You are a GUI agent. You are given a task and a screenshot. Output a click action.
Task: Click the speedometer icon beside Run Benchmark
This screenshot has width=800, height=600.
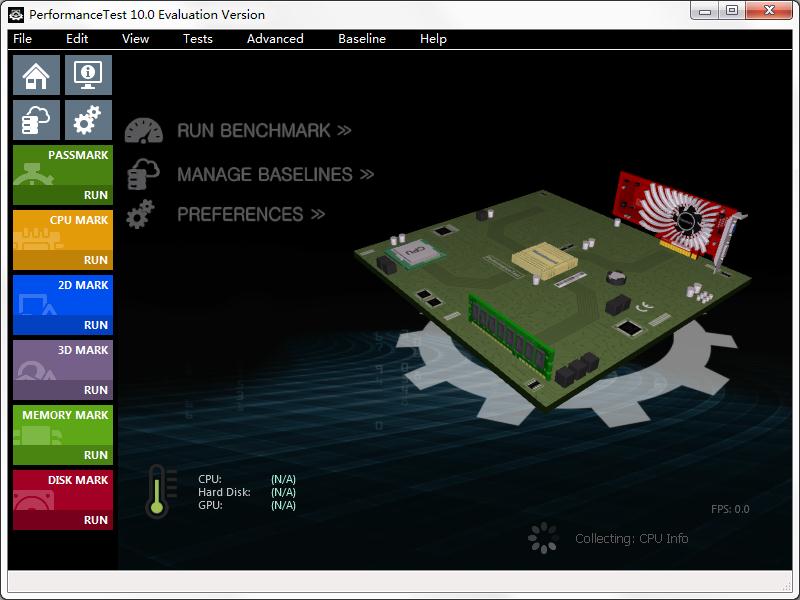coord(144,131)
